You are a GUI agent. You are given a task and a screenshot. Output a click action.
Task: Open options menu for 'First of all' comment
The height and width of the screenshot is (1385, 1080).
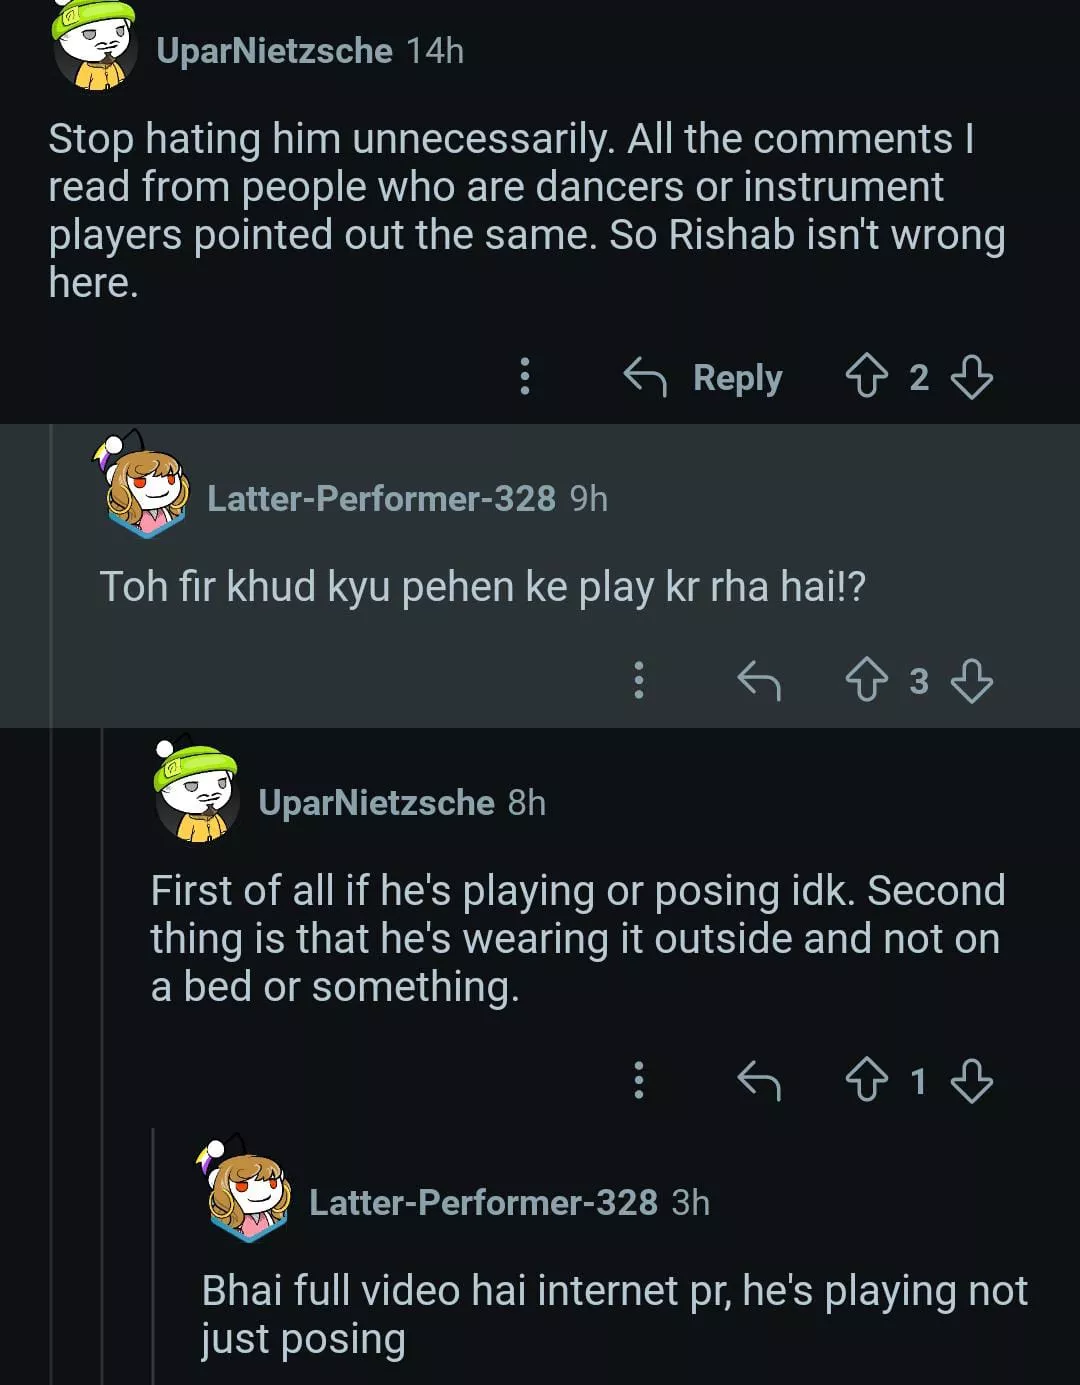point(639,1080)
